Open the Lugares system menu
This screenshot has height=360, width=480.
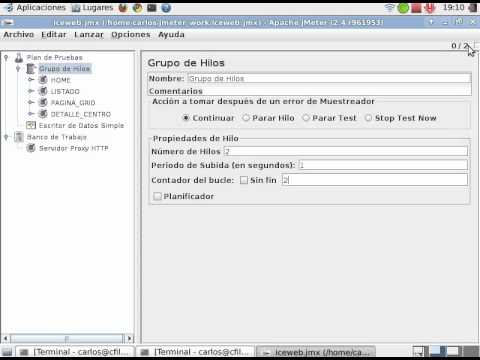click(93, 7)
